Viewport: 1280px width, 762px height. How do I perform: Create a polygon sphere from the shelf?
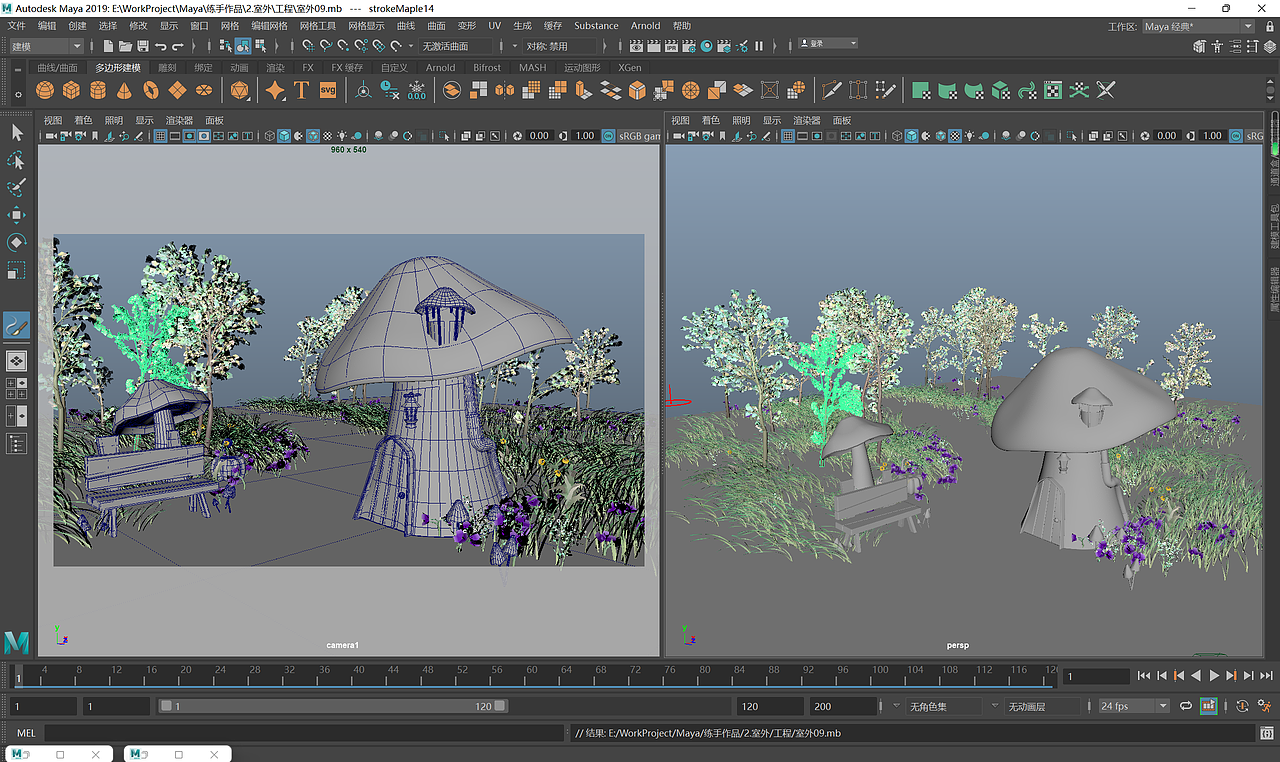tap(45, 91)
